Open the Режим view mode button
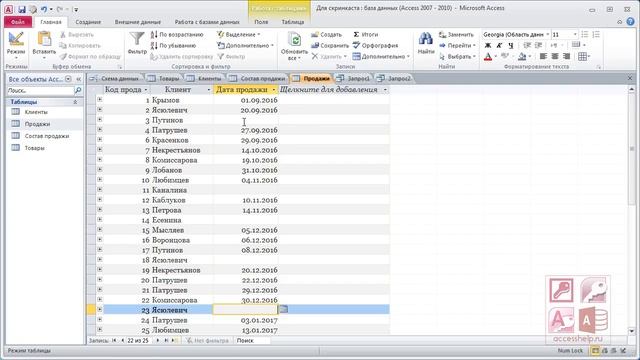 (16, 44)
